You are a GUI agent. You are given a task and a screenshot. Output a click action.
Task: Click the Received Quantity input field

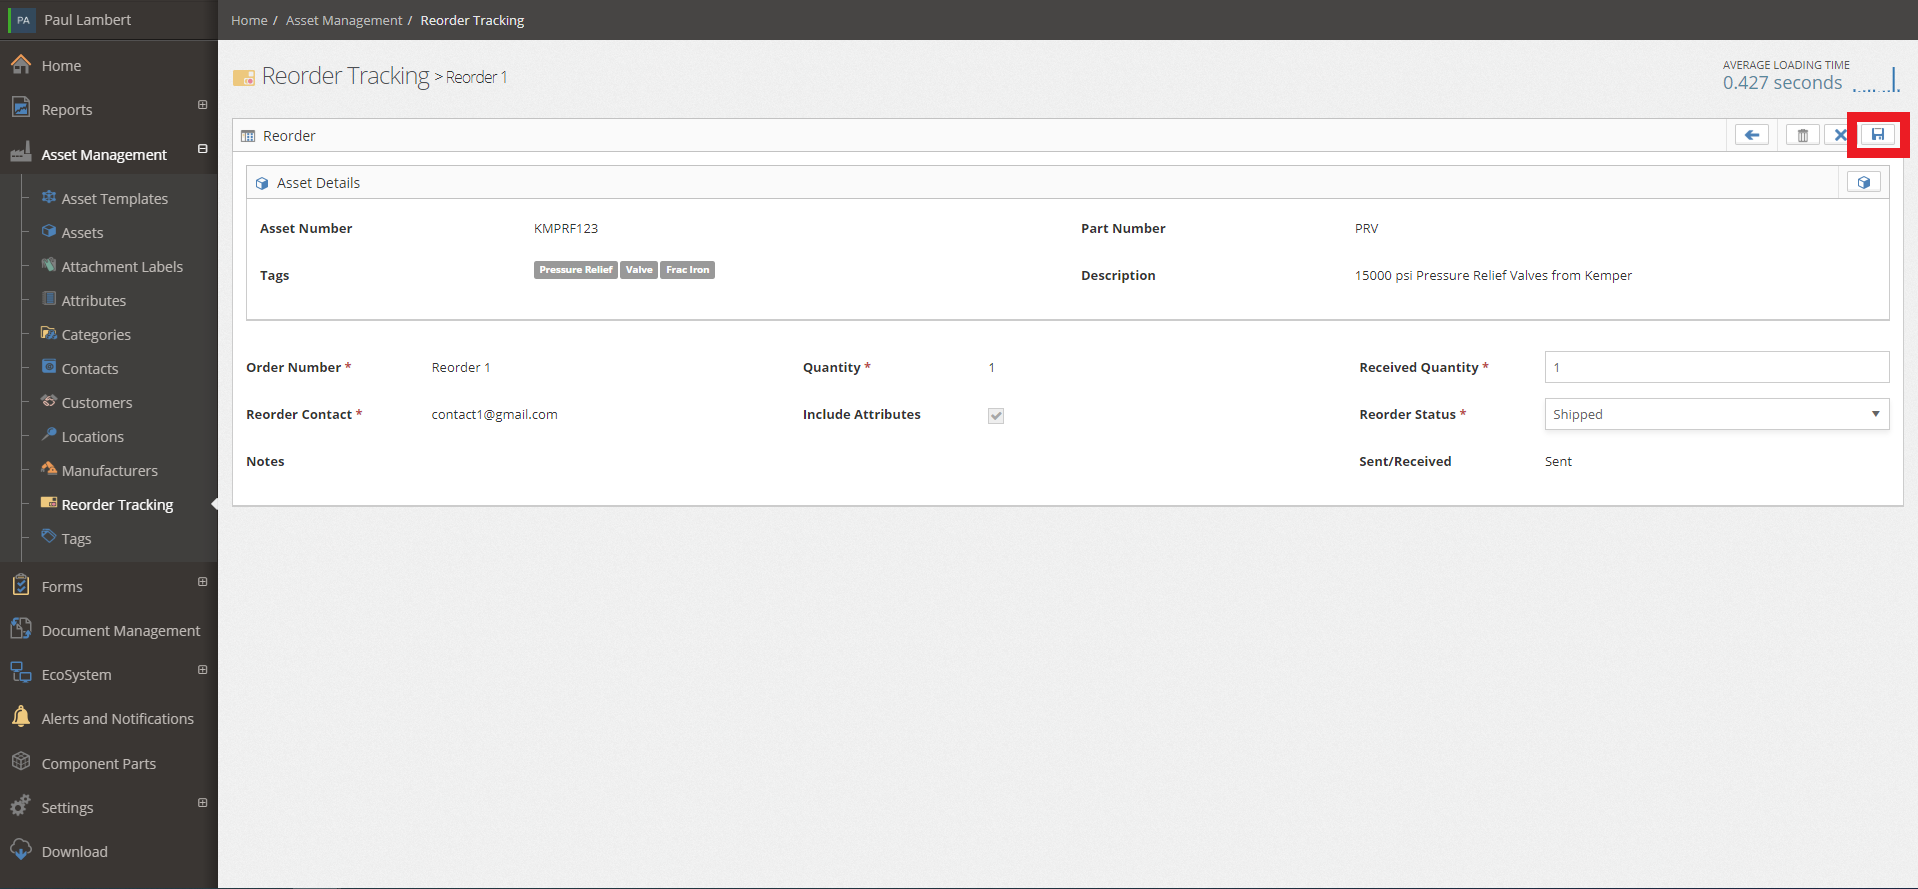1717,367
